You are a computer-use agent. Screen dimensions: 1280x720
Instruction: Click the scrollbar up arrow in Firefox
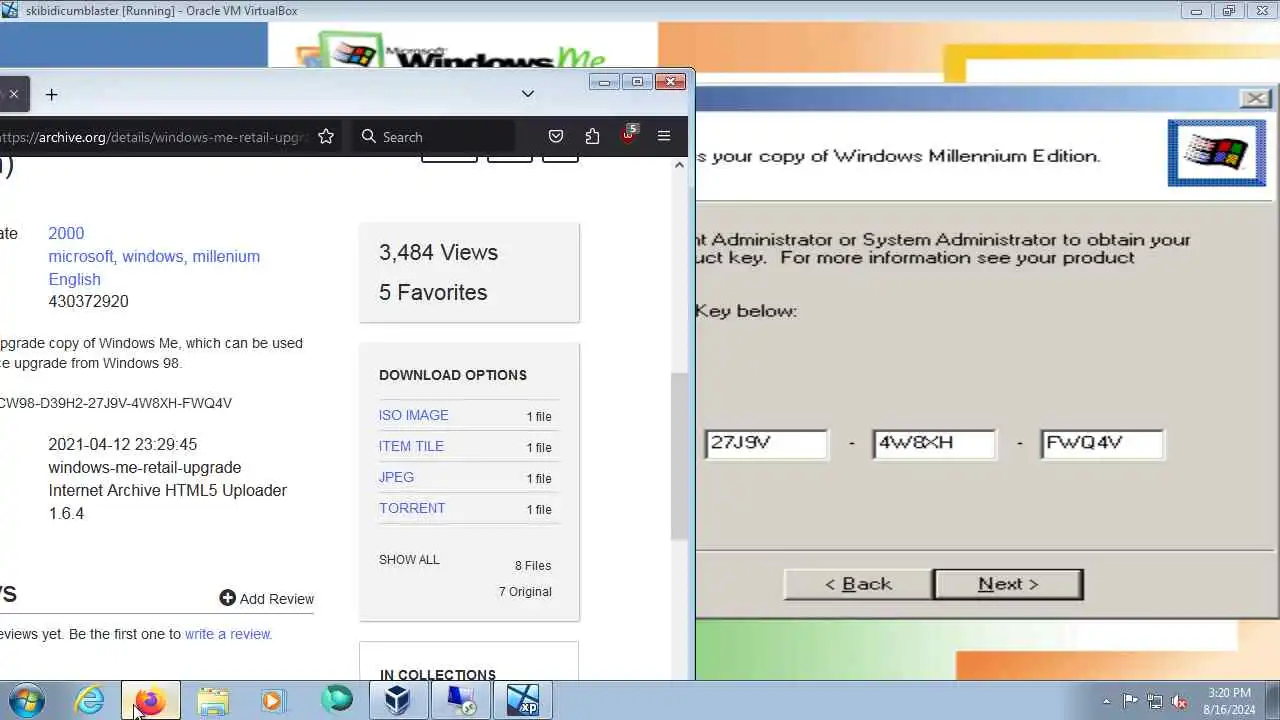click(x=679, y=164)
